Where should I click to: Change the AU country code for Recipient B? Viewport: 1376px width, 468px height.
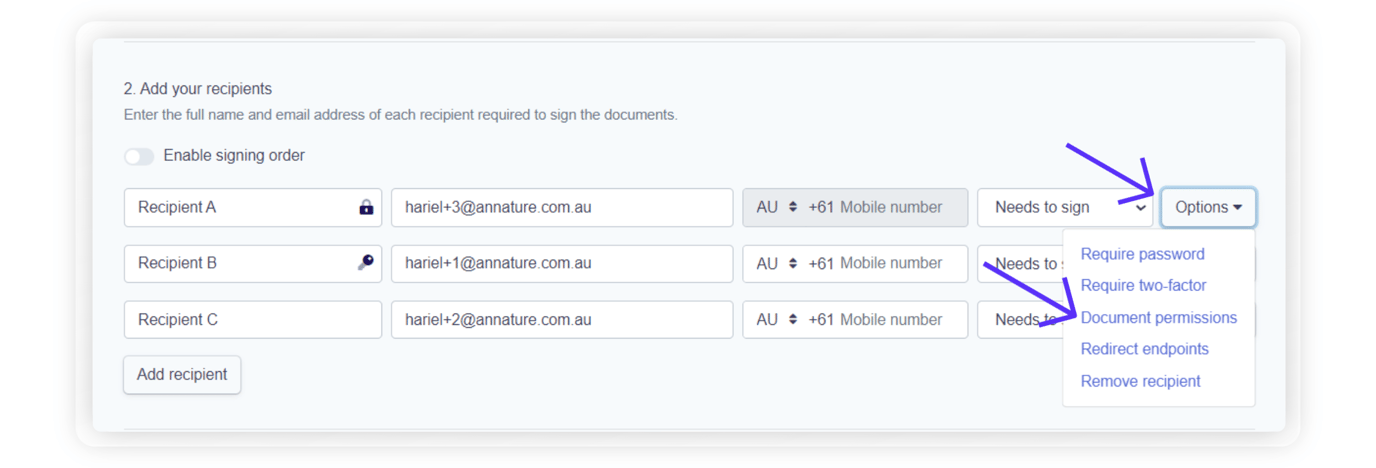click(776, 263)
